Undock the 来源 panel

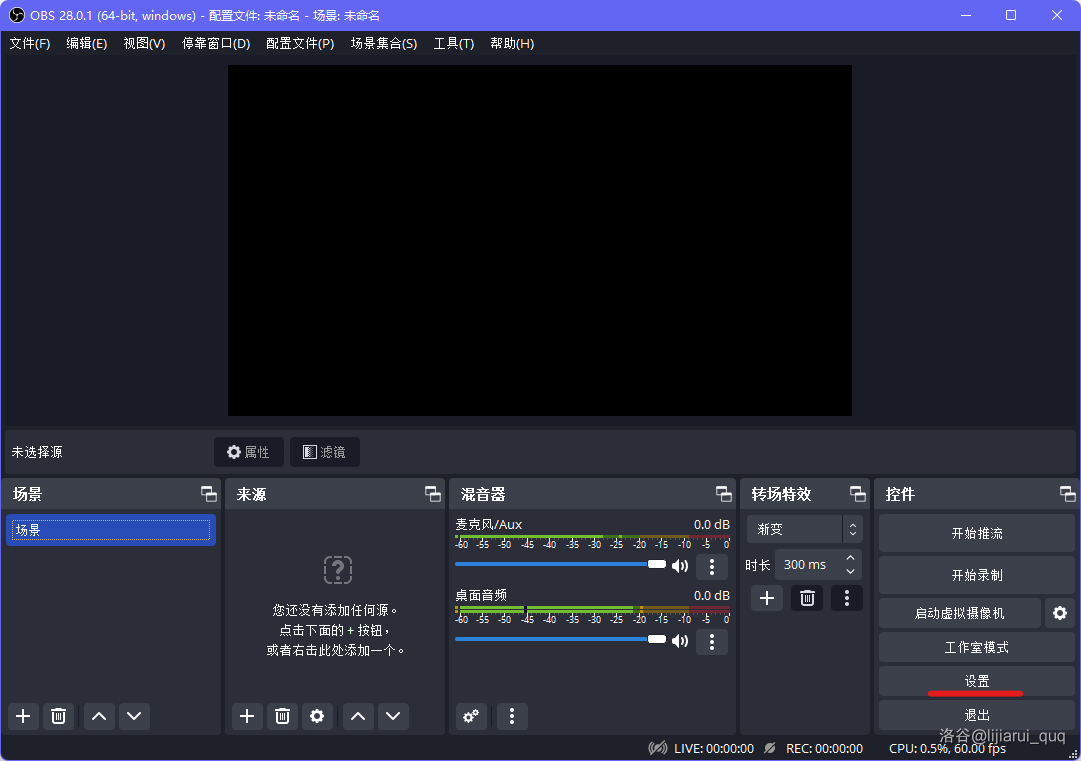pyautogui.click(x=433, y=494)
